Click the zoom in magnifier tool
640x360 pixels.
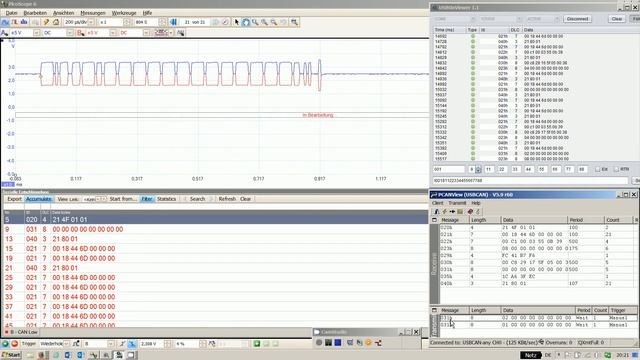(264, 22)
